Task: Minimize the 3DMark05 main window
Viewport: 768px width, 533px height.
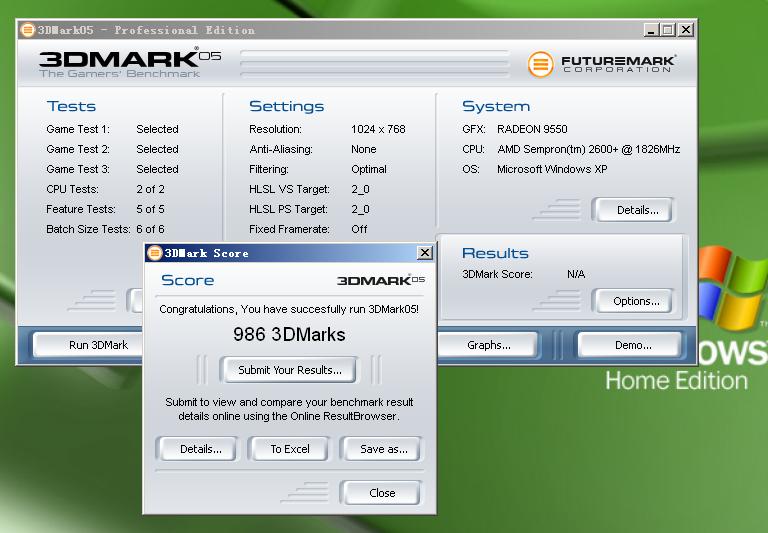Action: click(x=651, y=30)
